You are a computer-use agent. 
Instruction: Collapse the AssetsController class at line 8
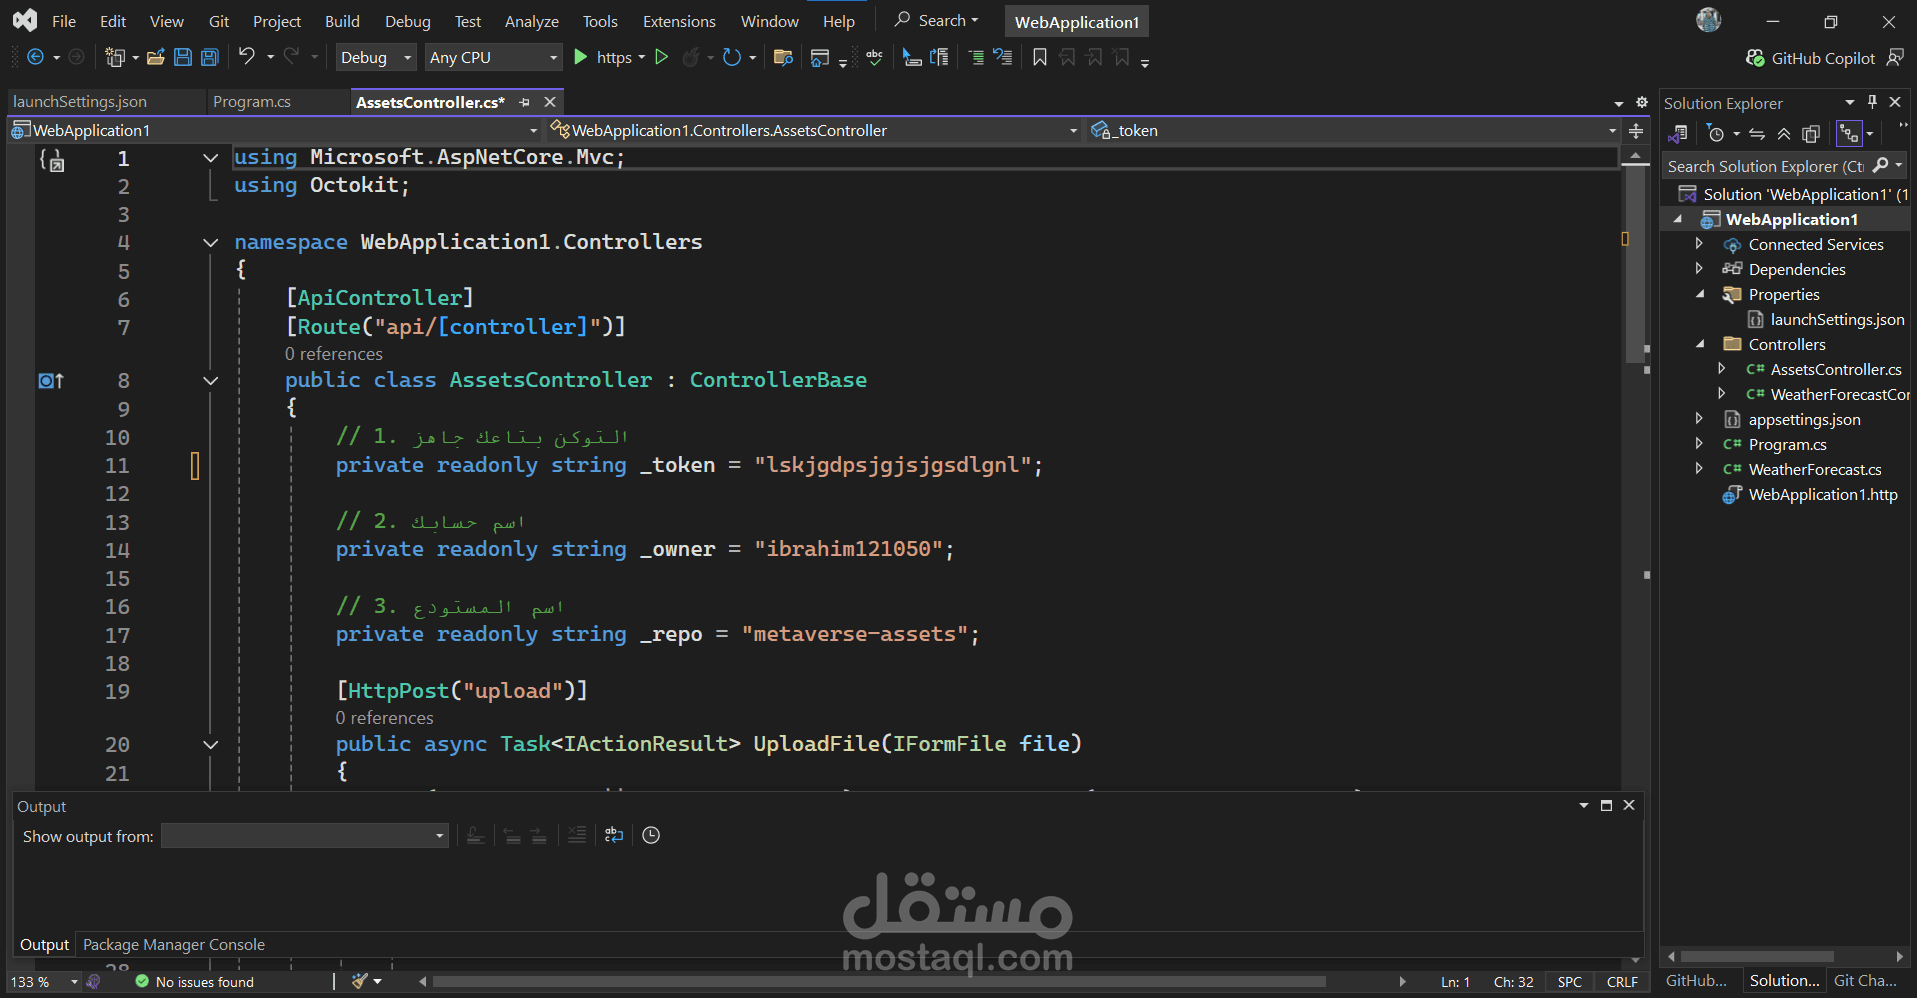[210, 381]
